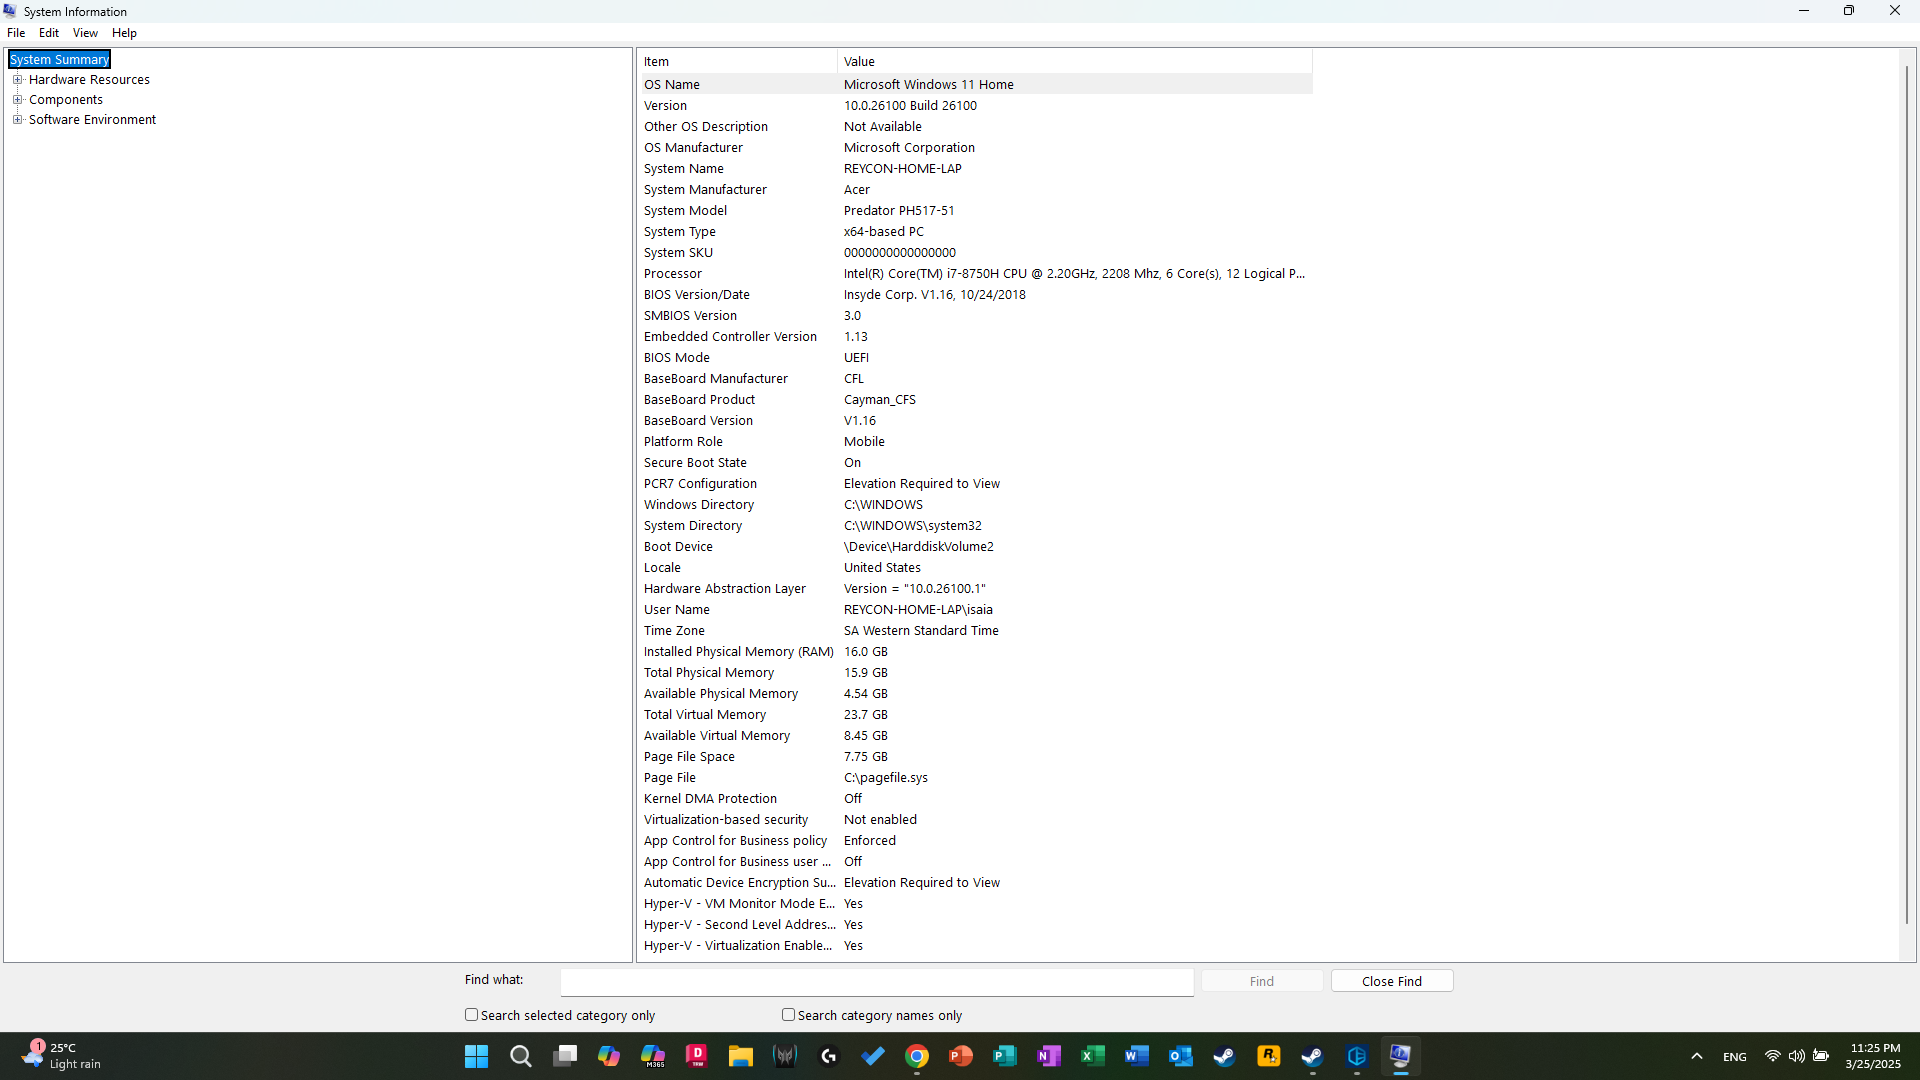Focus the 'Find what' text field

pyautogui.click(x=877, y=982)
